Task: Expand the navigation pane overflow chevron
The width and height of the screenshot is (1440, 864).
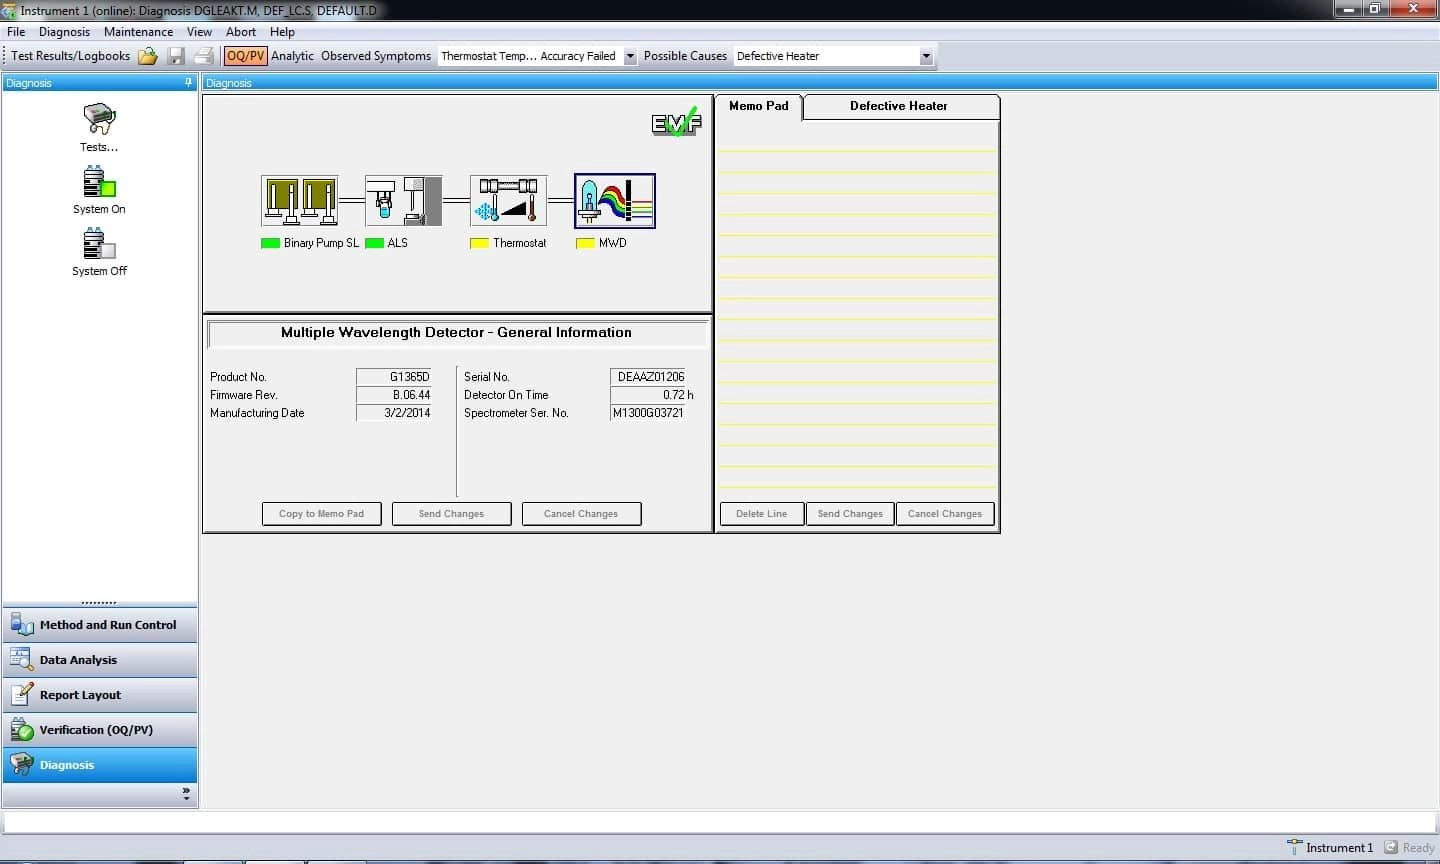Action: coord(186,794)
